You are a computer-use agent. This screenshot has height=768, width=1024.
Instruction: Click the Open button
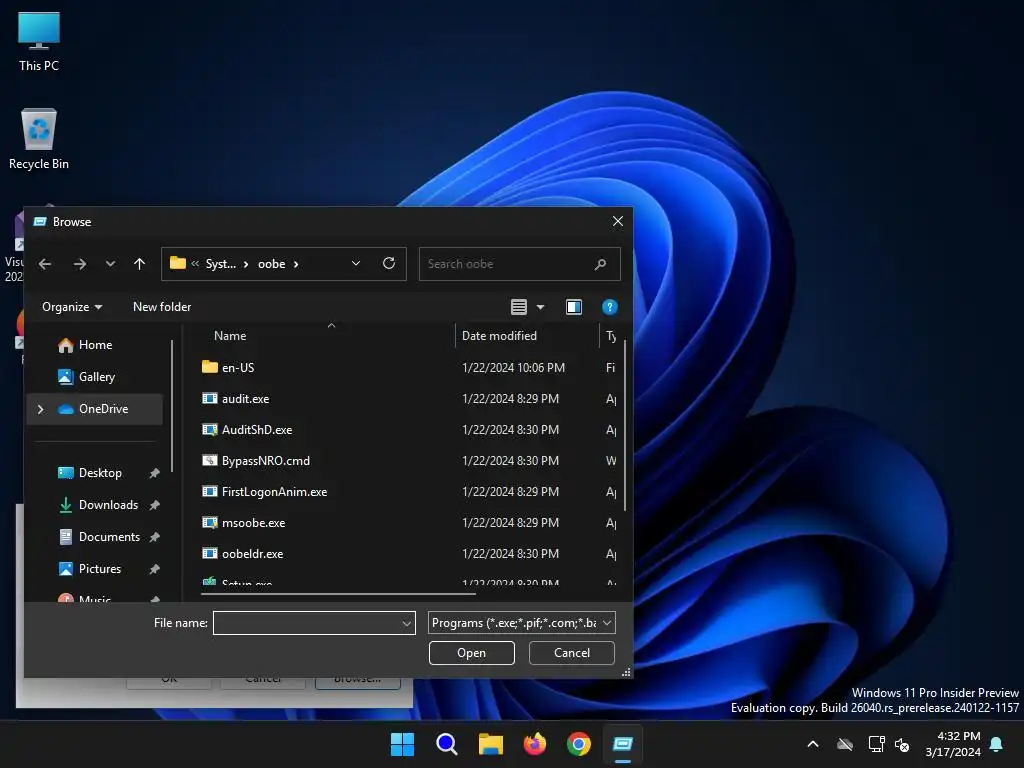point(472,653)
